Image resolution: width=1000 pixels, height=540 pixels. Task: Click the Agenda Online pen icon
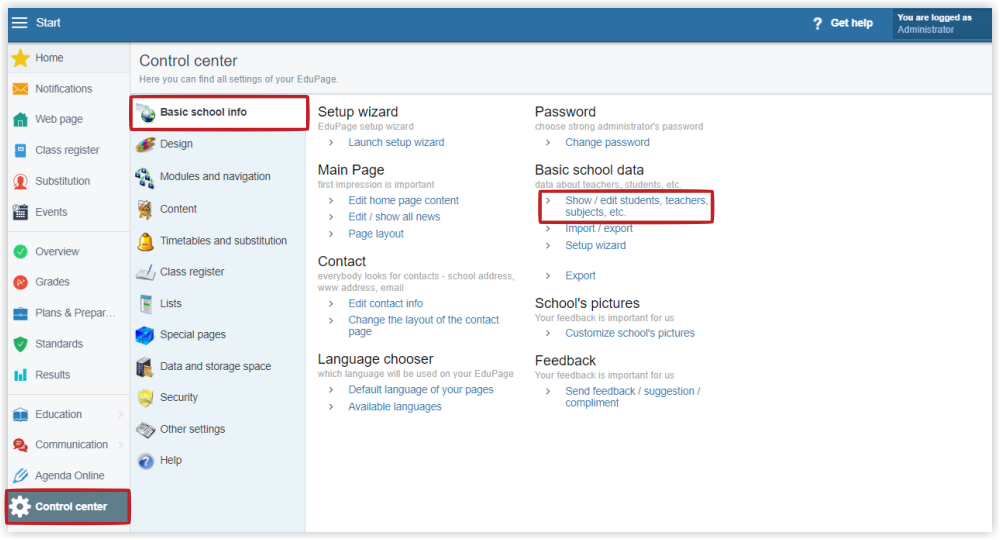tap(20, 476)
